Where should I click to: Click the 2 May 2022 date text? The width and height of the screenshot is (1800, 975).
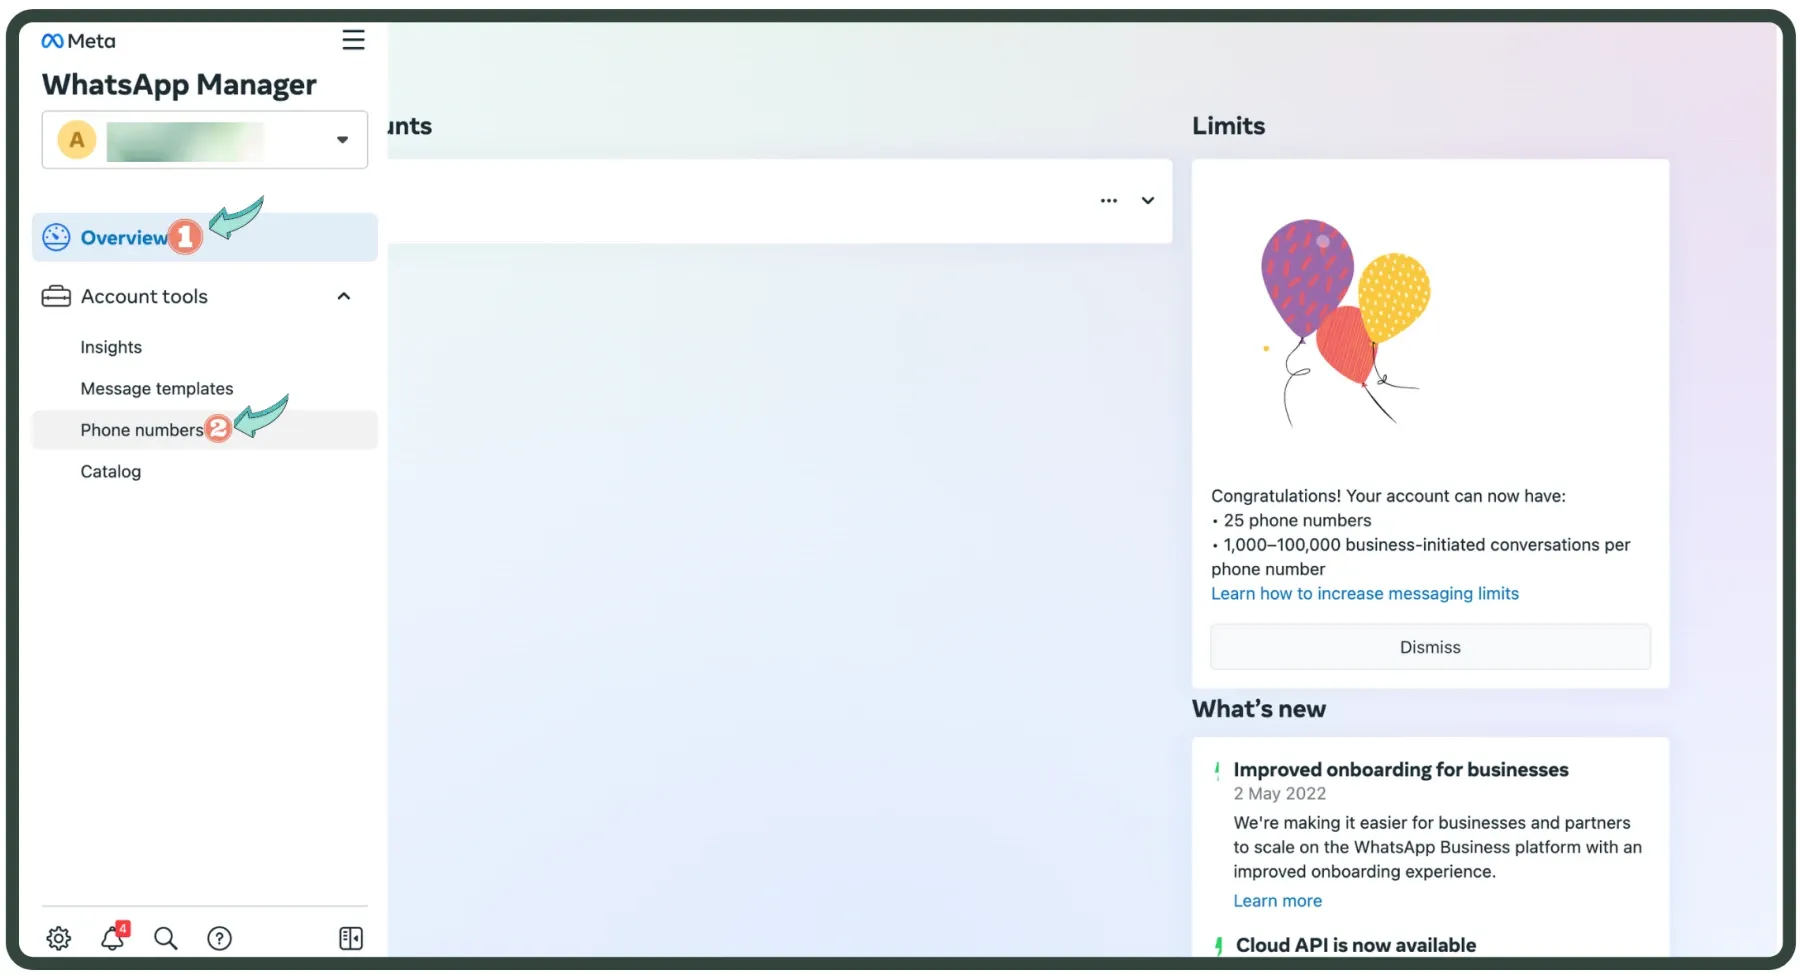[x=1279, y=793]
